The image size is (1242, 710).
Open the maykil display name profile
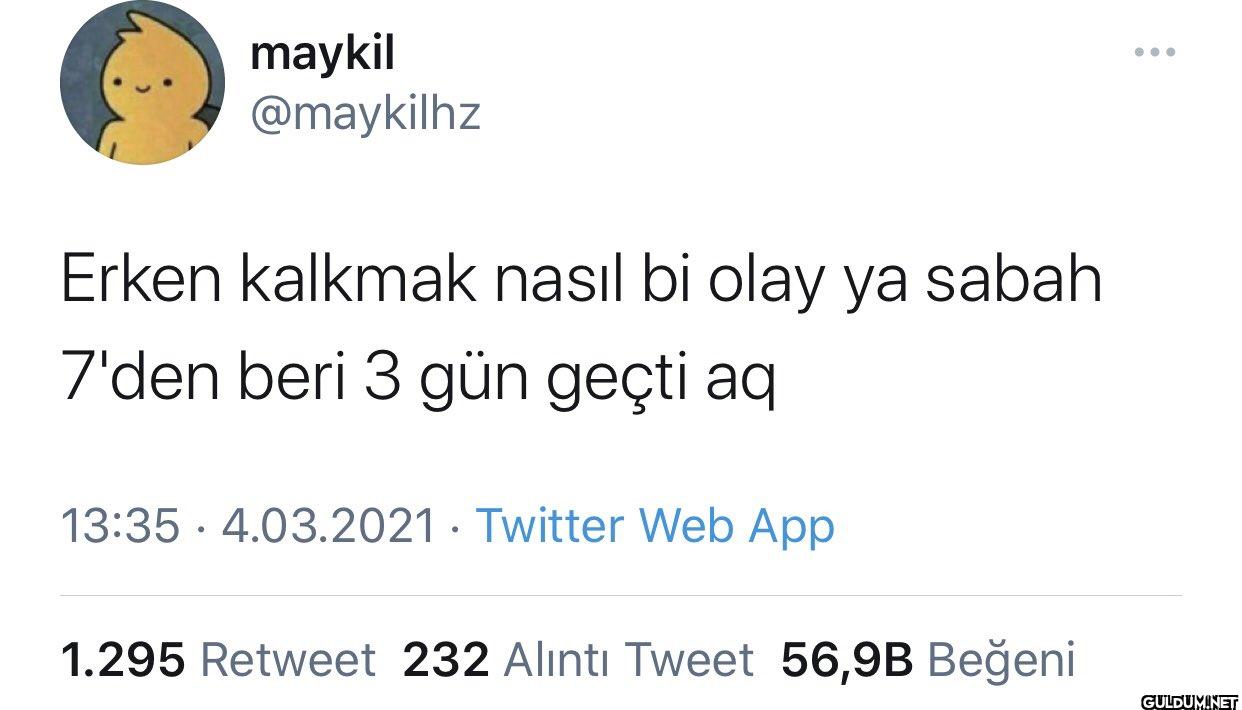tap(322, 53)
